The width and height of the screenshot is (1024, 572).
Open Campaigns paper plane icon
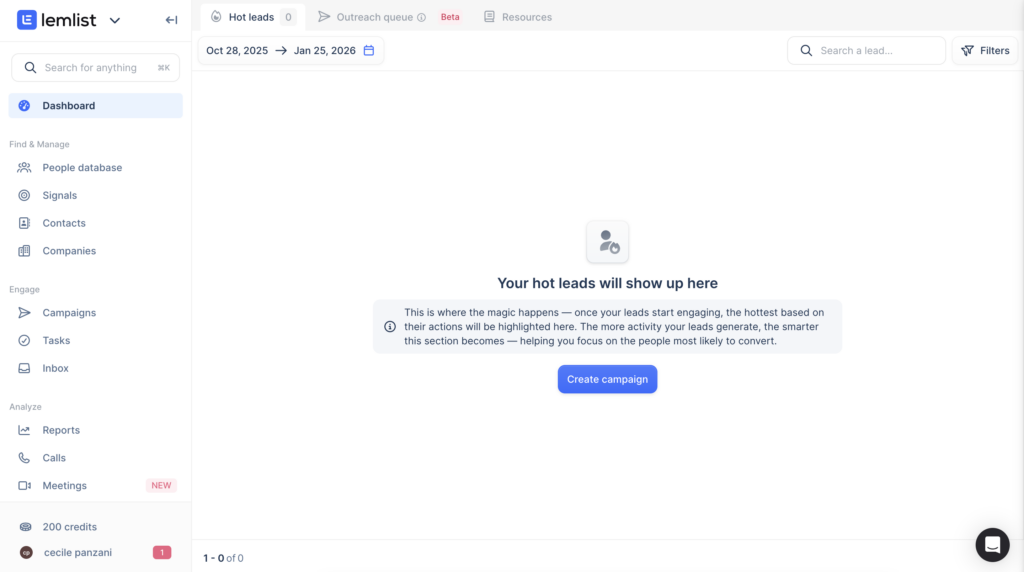(x=24, y=313)
